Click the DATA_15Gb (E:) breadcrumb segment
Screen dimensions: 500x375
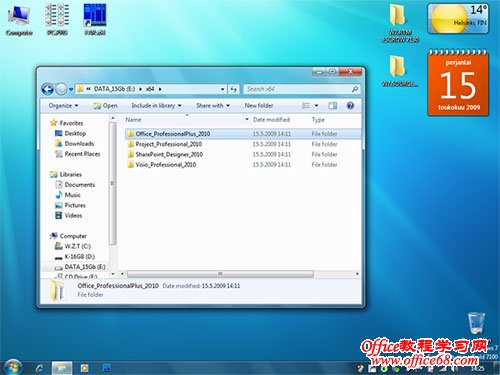[x=114, y=89]
